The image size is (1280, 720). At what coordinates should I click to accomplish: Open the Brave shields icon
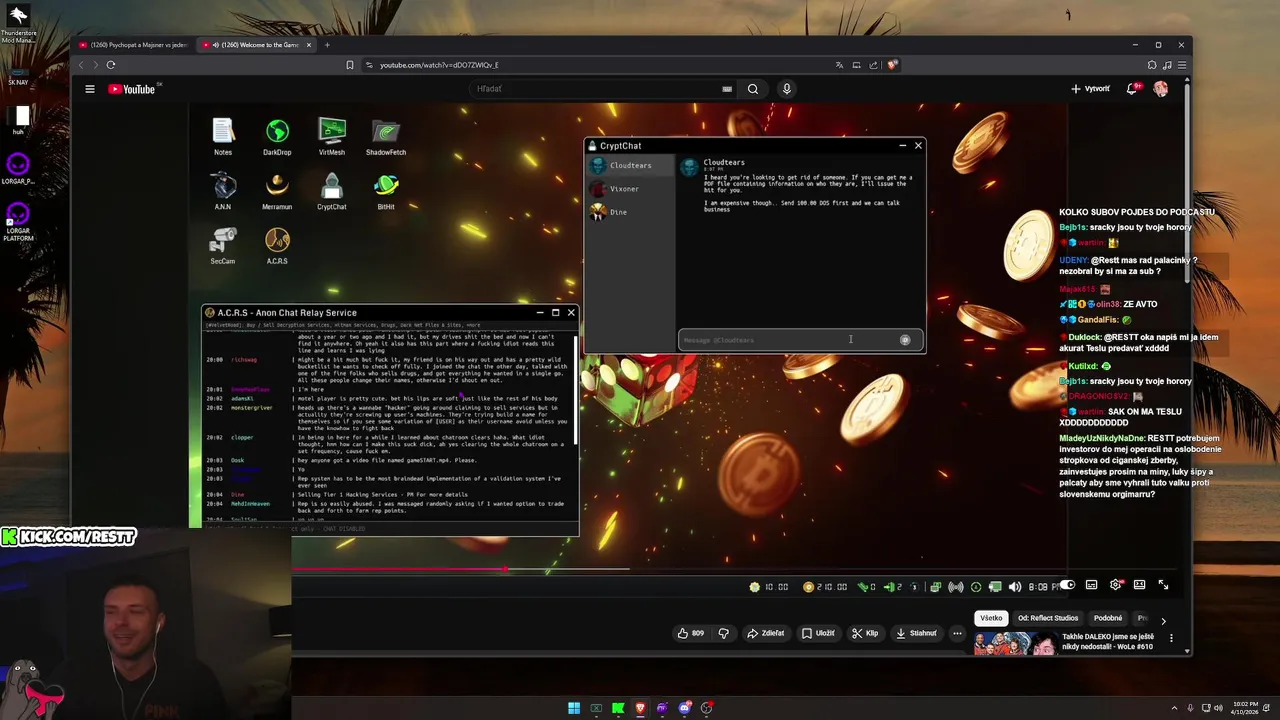point(892,65)
